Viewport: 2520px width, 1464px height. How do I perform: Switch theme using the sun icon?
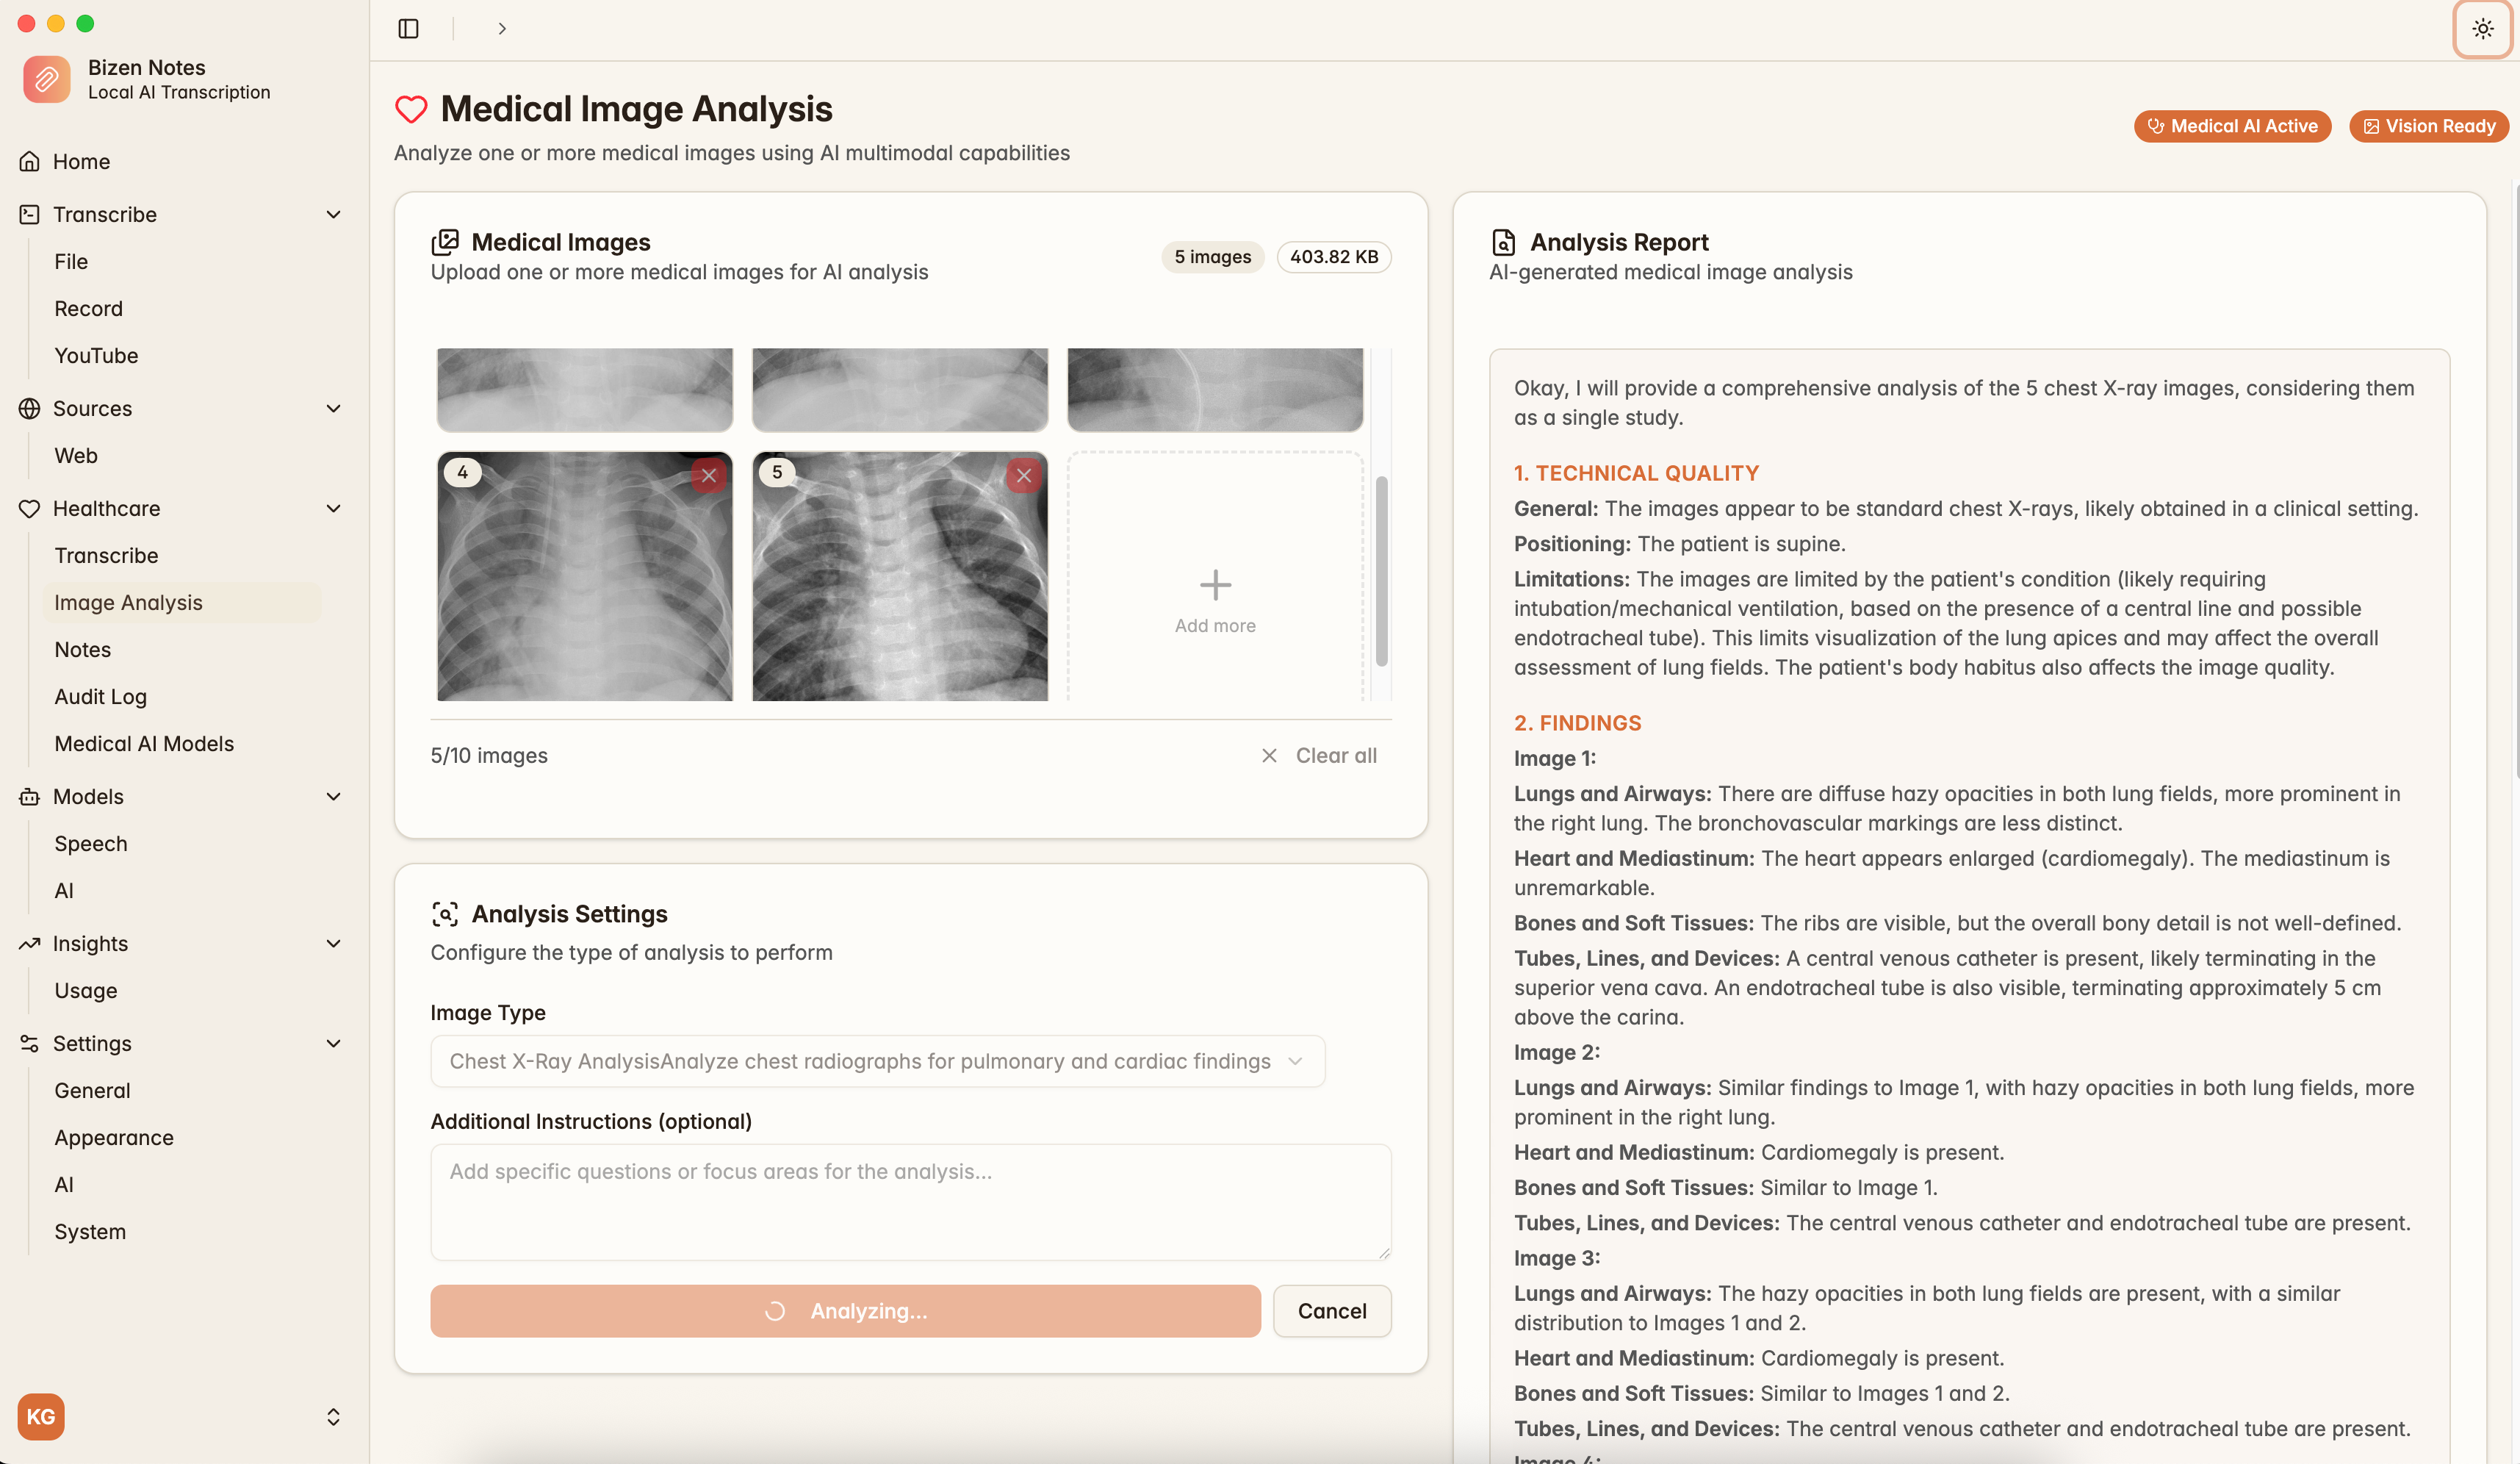coord(2483,28)
